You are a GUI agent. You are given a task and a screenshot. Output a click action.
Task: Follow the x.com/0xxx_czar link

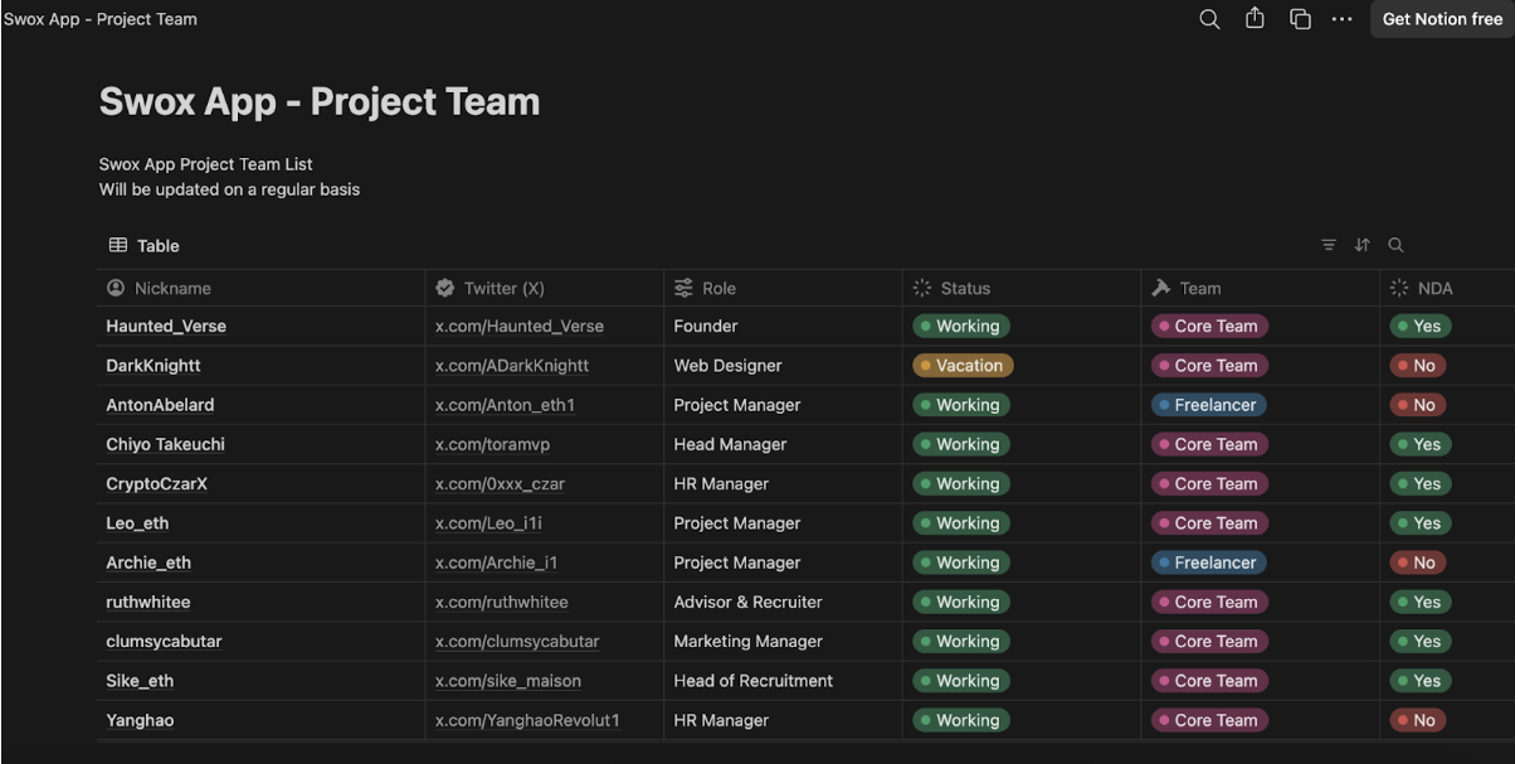500,484
